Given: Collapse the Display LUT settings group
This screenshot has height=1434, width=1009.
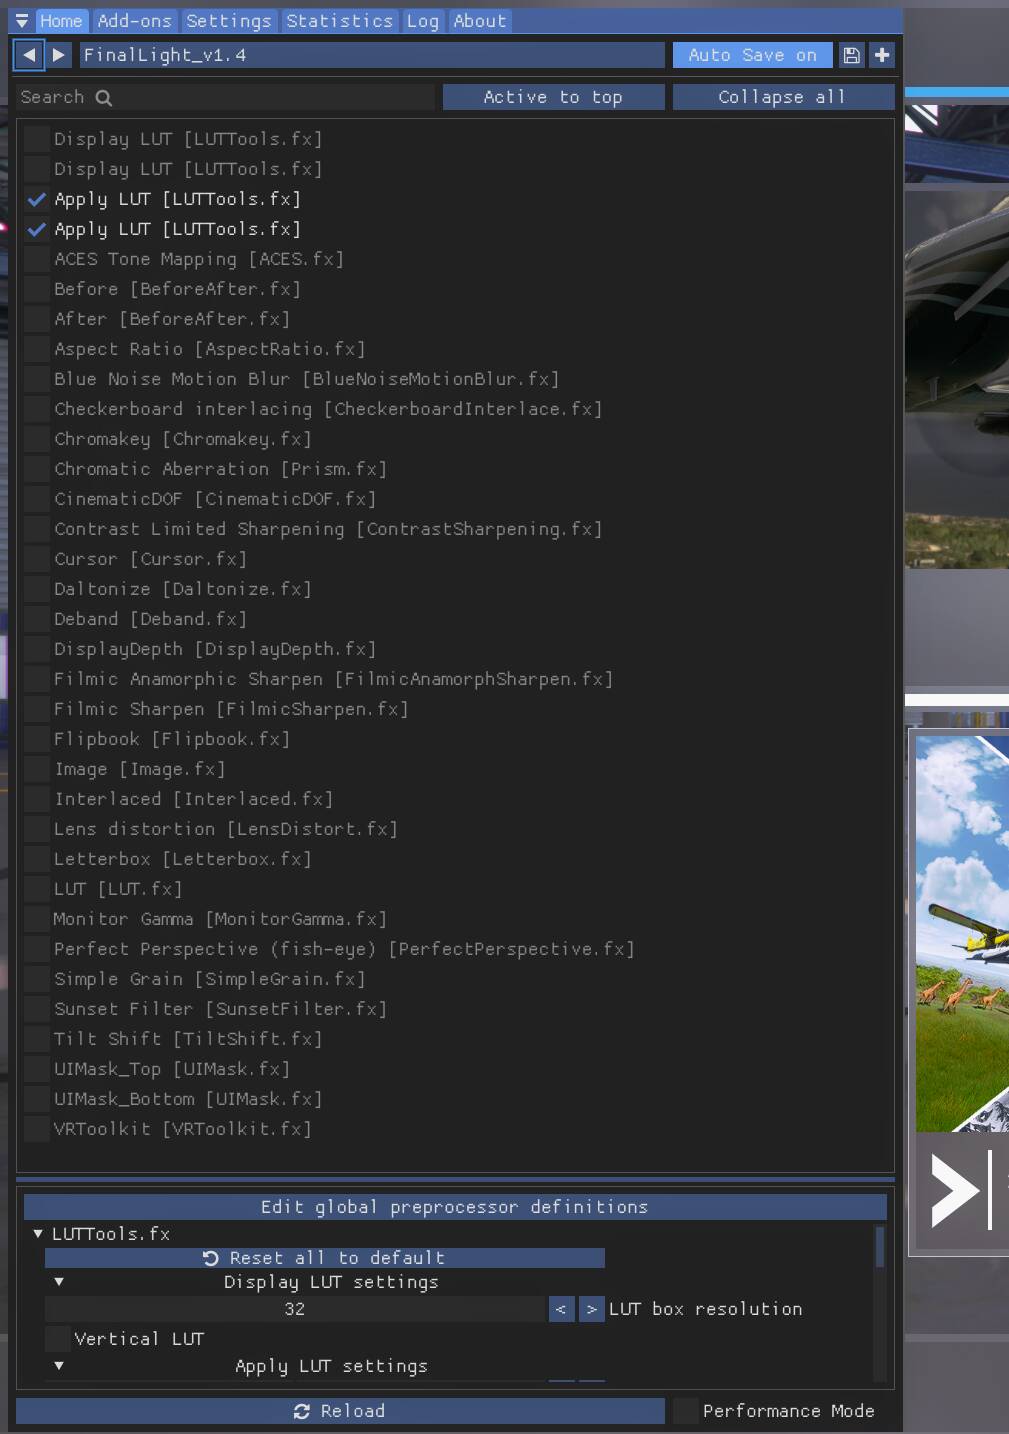Looking at the screenshot, I should [x=59, y=1282].
